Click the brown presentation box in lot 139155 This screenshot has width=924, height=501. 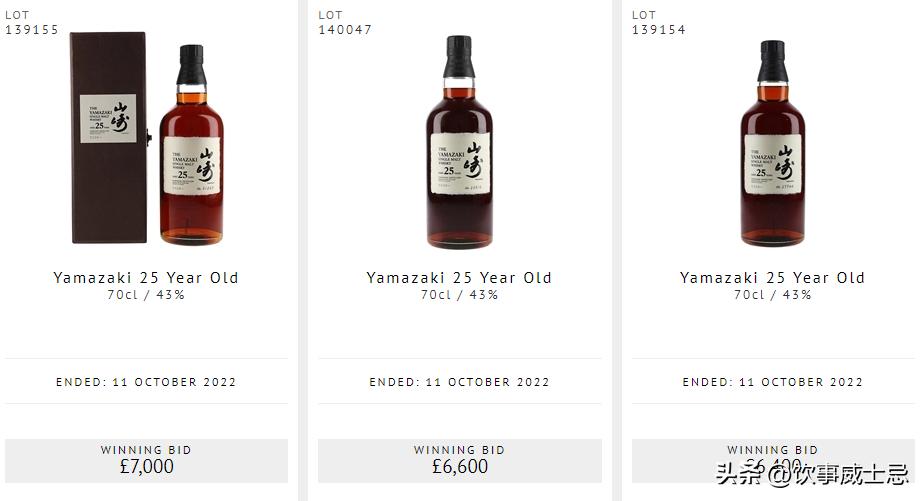click(x=110, y=137)
